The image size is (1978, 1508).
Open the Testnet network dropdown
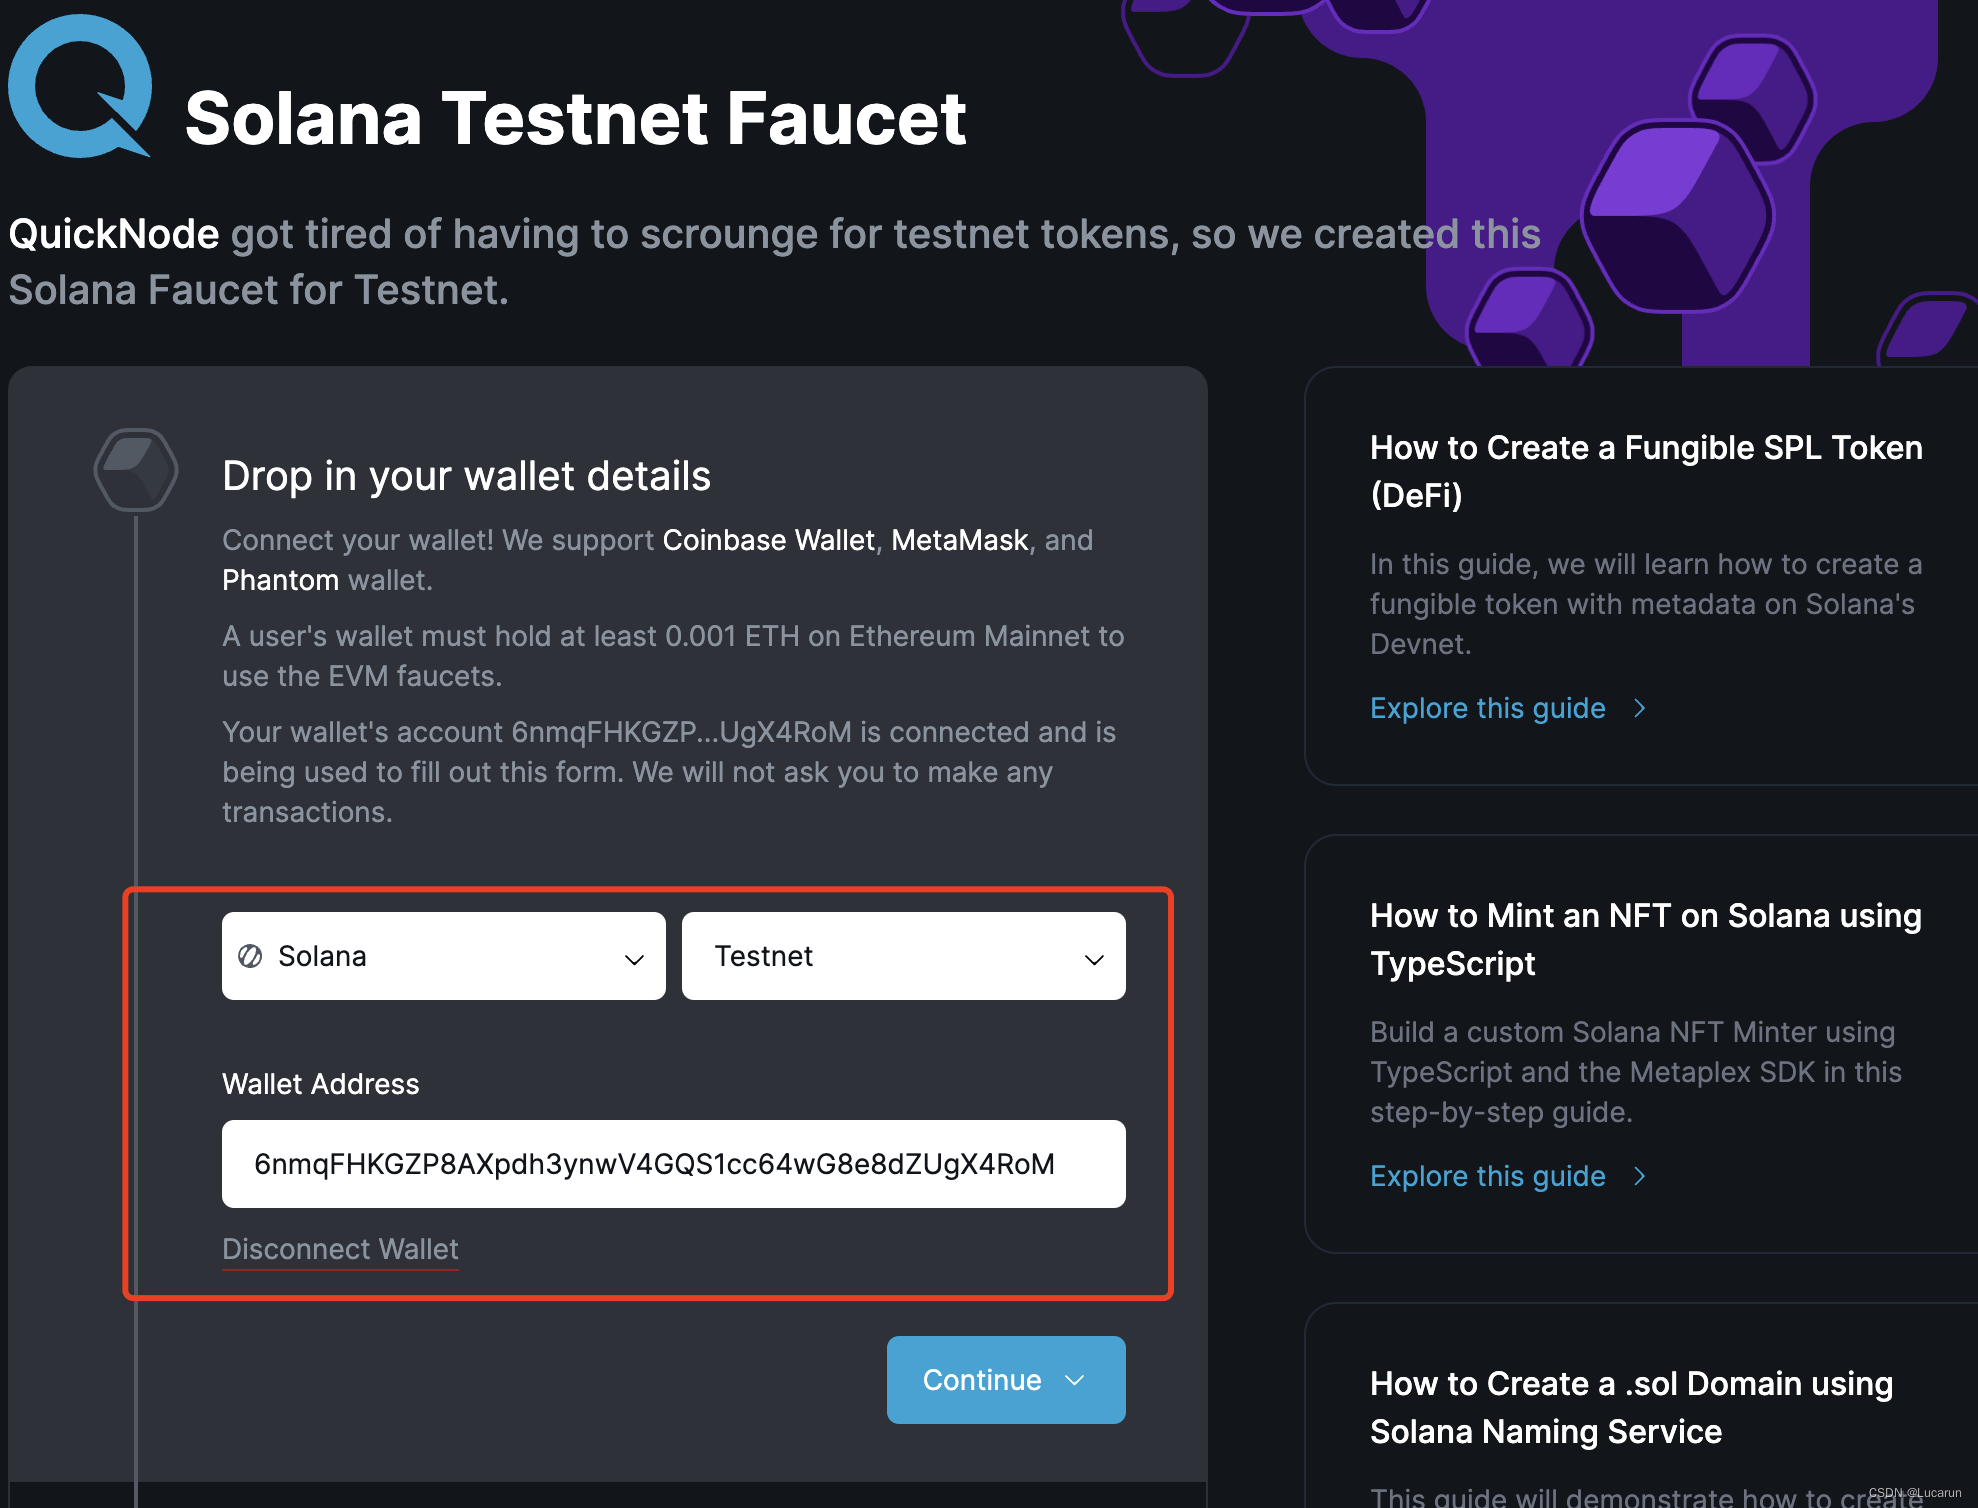click(x=903, y=956)
